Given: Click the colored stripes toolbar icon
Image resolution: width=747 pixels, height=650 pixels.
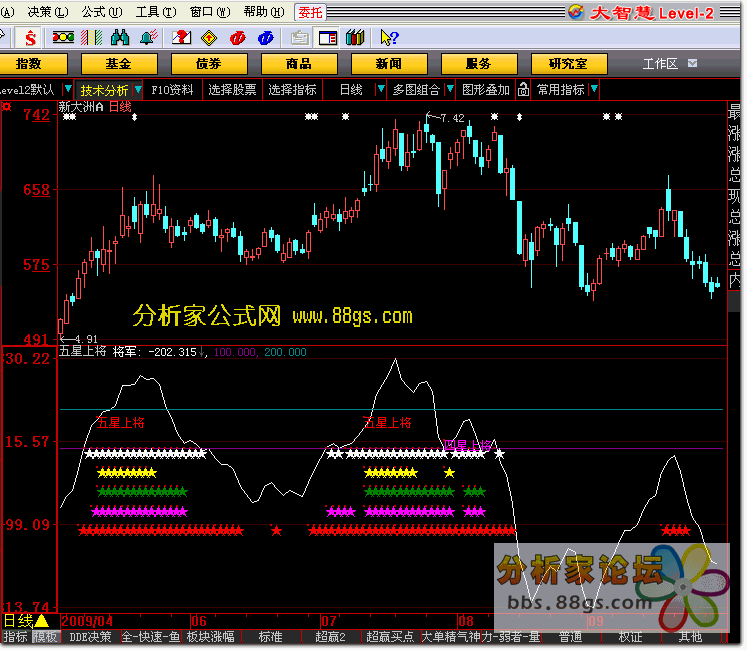Looking at the screenshot, I should coord(91,37).
